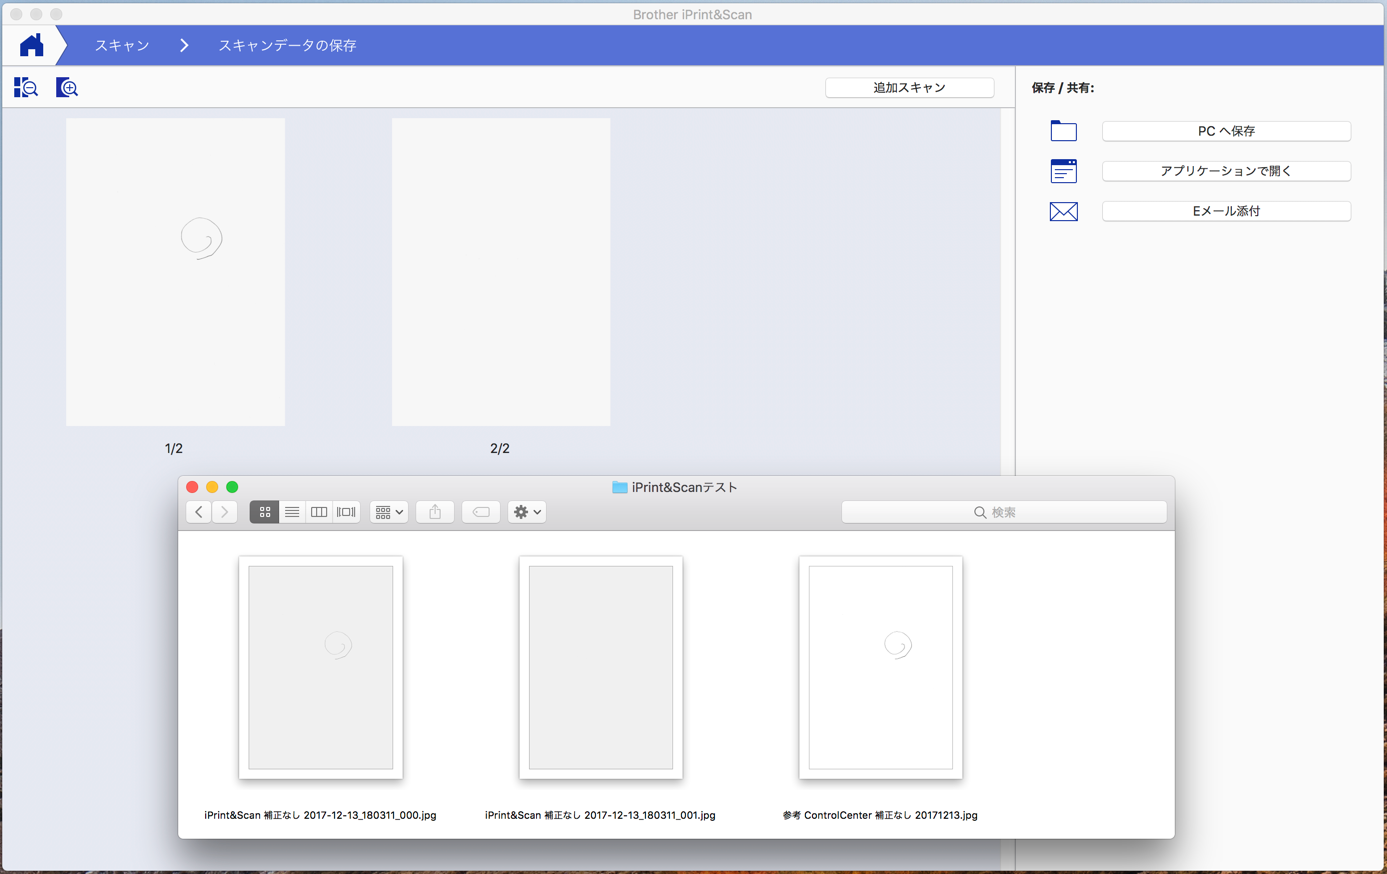The height and width of the screenshot is (874, 1387).
Task: Select the 参考 ControlCenter jpg file thumbnail
Action: pyautogui.click(x=880, y=667)
